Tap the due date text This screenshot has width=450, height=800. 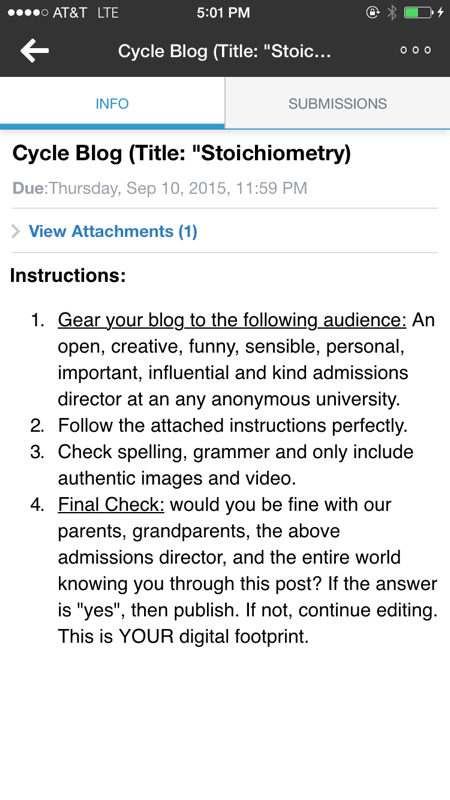click(x=160, y=188)
